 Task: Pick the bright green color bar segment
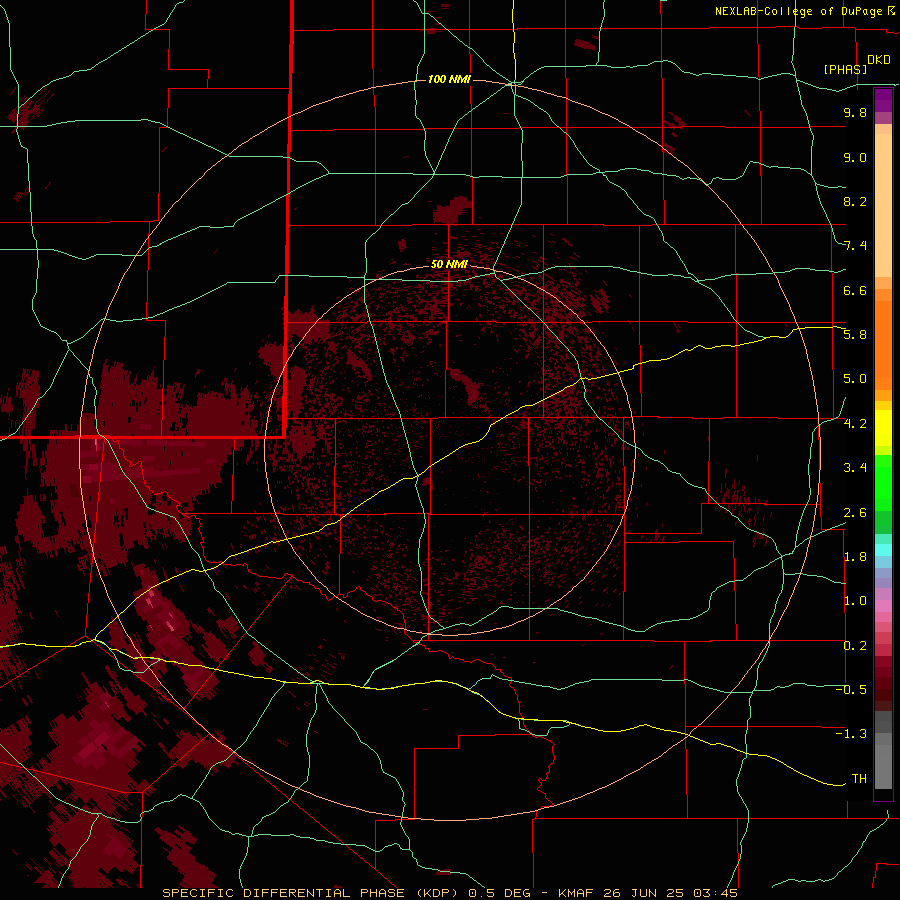pyautogui.click(x=883, y=482)
